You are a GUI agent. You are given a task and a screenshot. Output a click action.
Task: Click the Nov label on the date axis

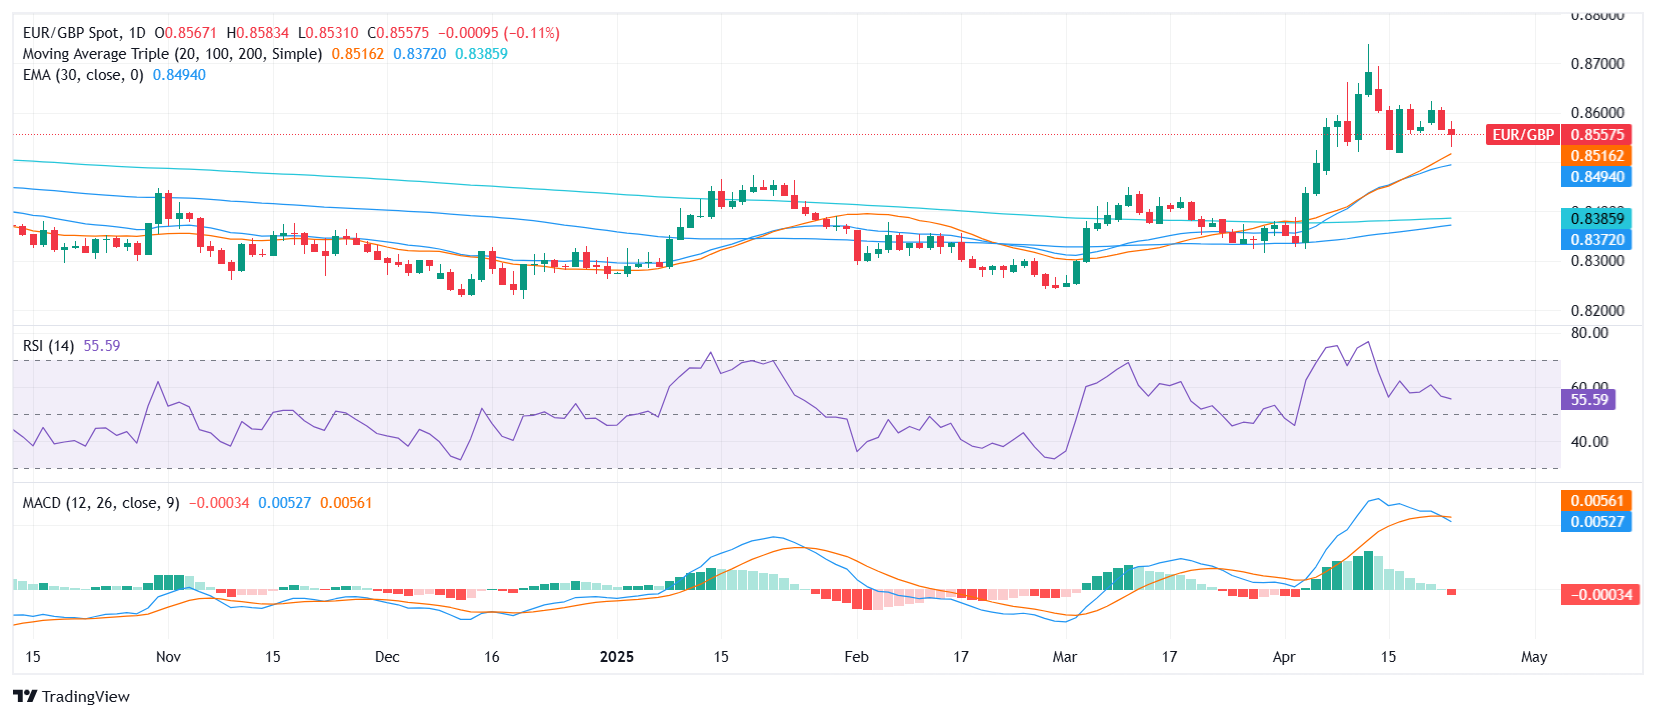pyautogui.click(x=168, y=657)
